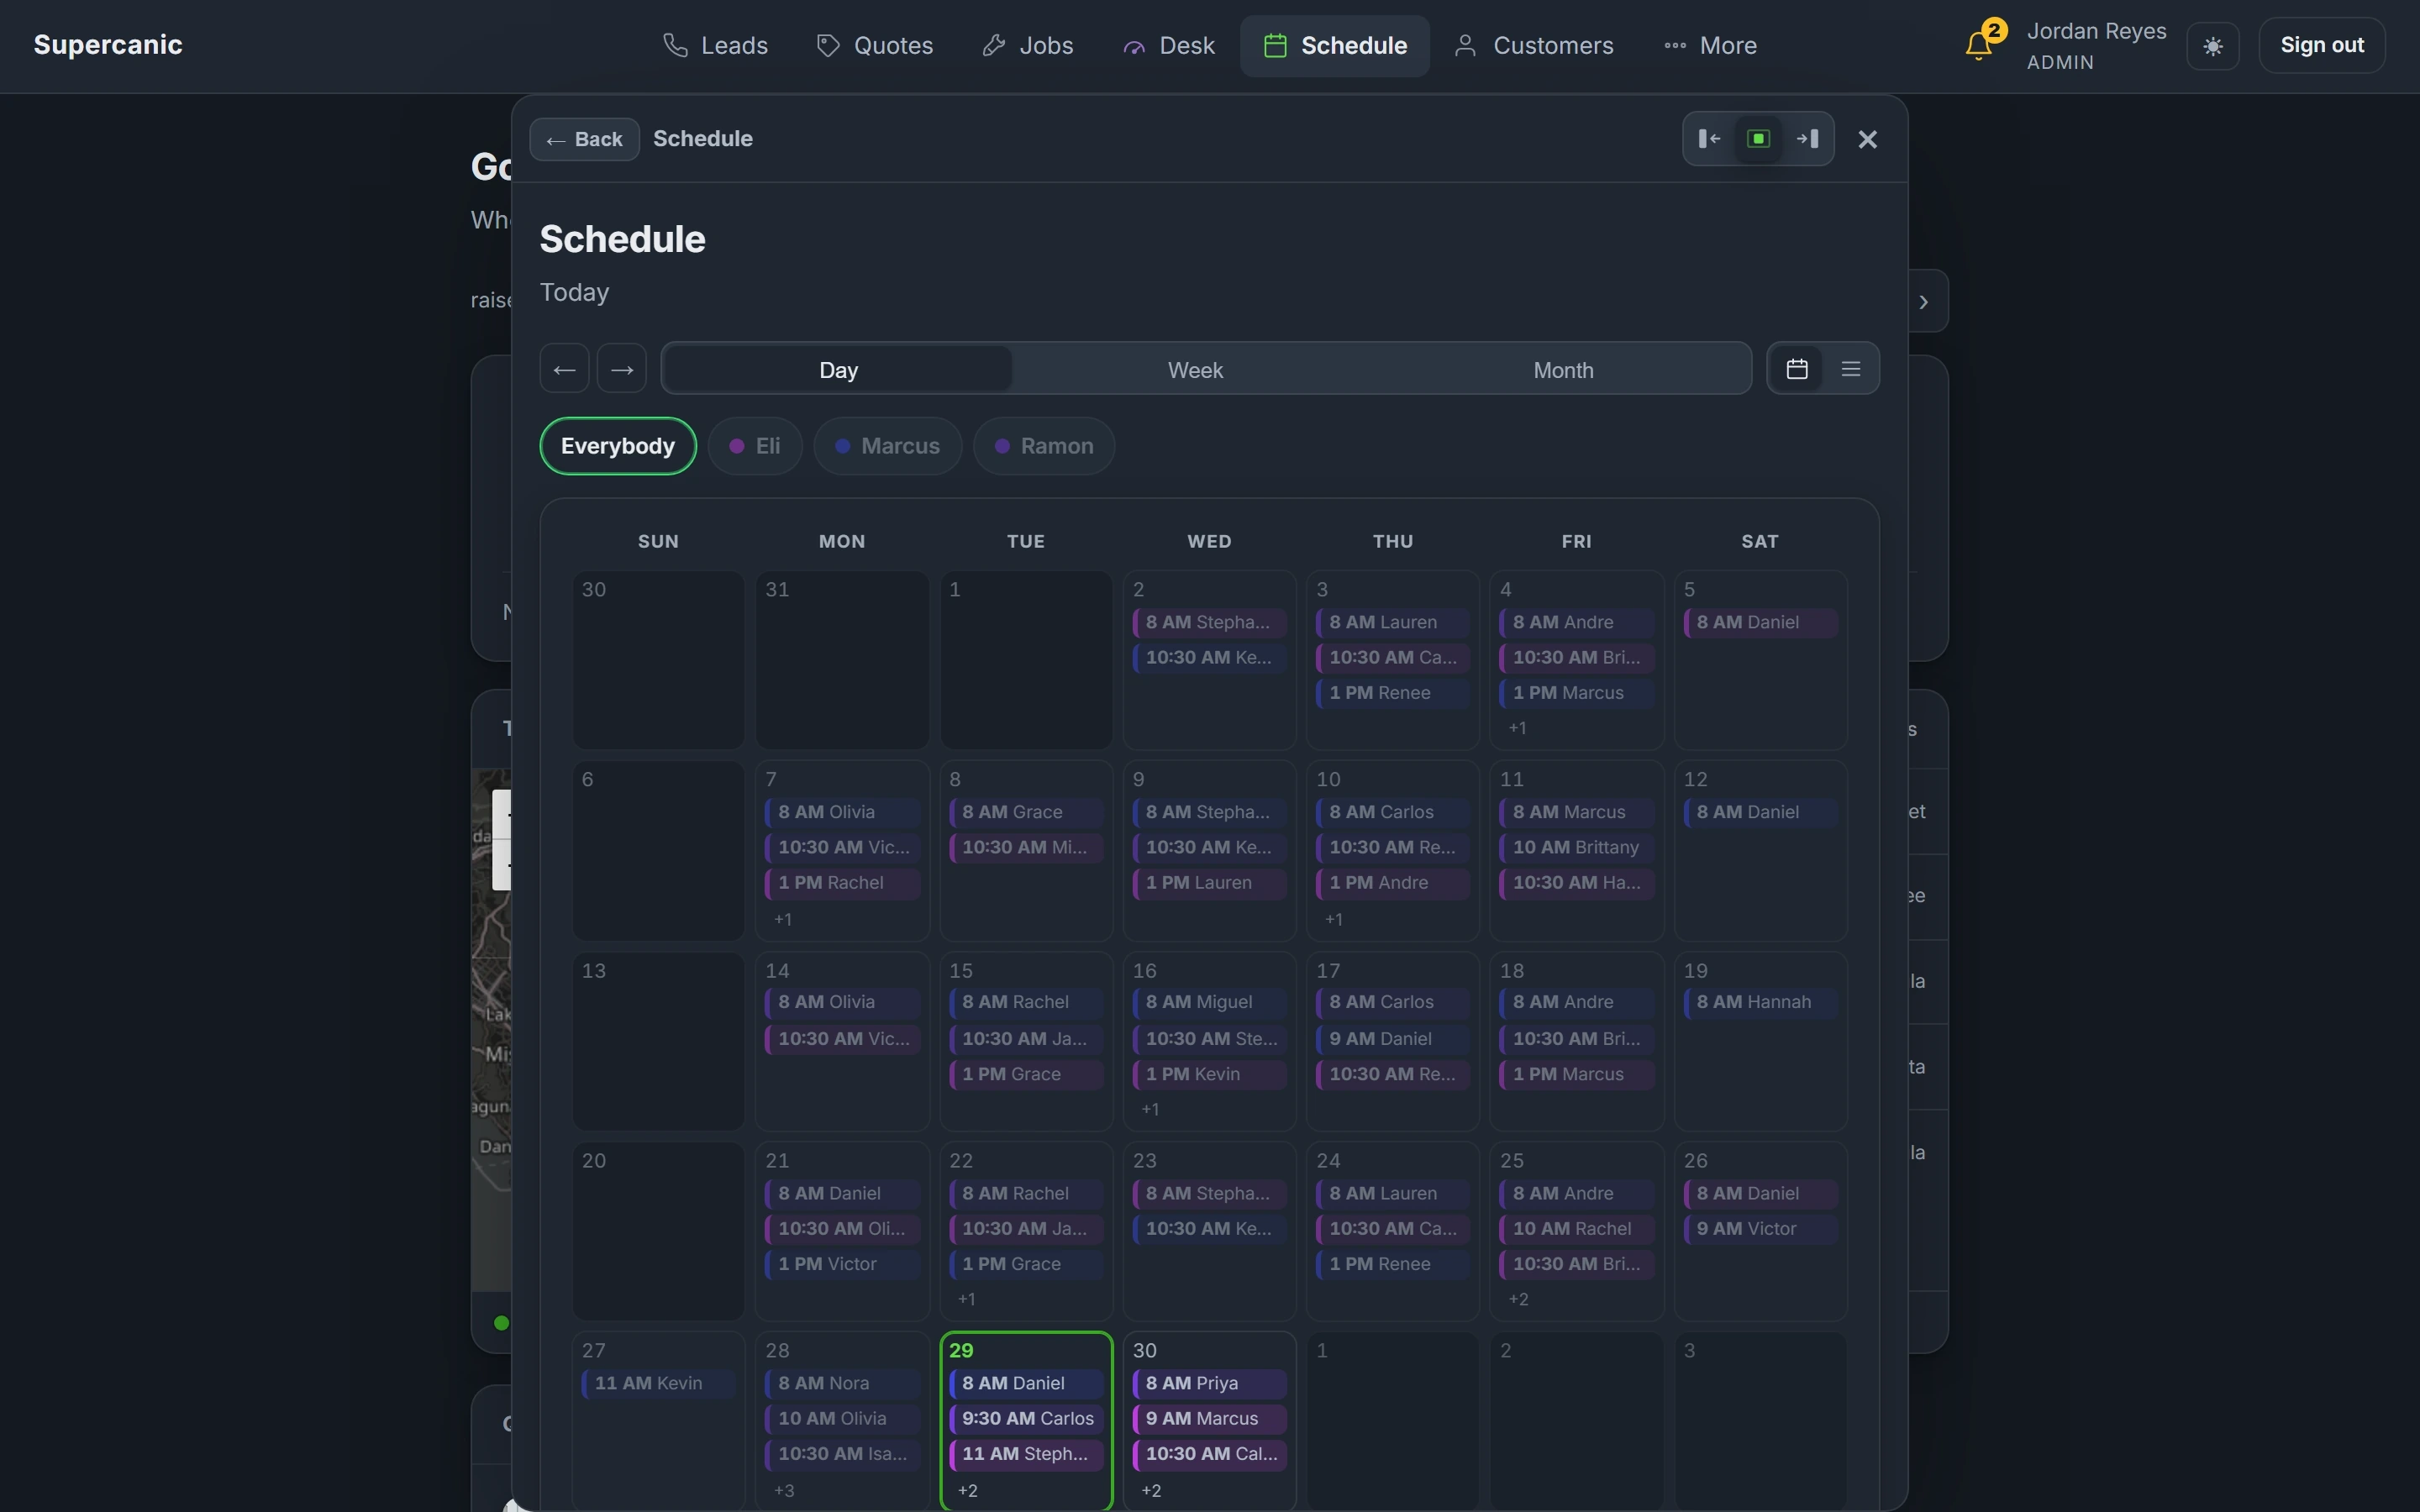
Task: Expand +1 more events on the 7th
Action: tap(783, 919)
